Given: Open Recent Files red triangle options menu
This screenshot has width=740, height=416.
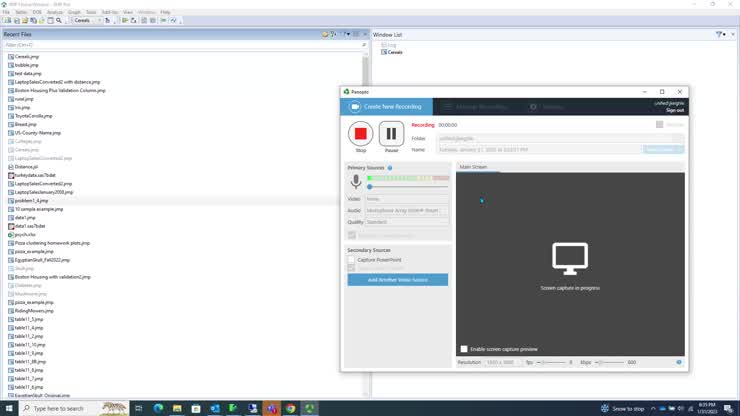Looking at the screenshot, I should pos(365,34).
